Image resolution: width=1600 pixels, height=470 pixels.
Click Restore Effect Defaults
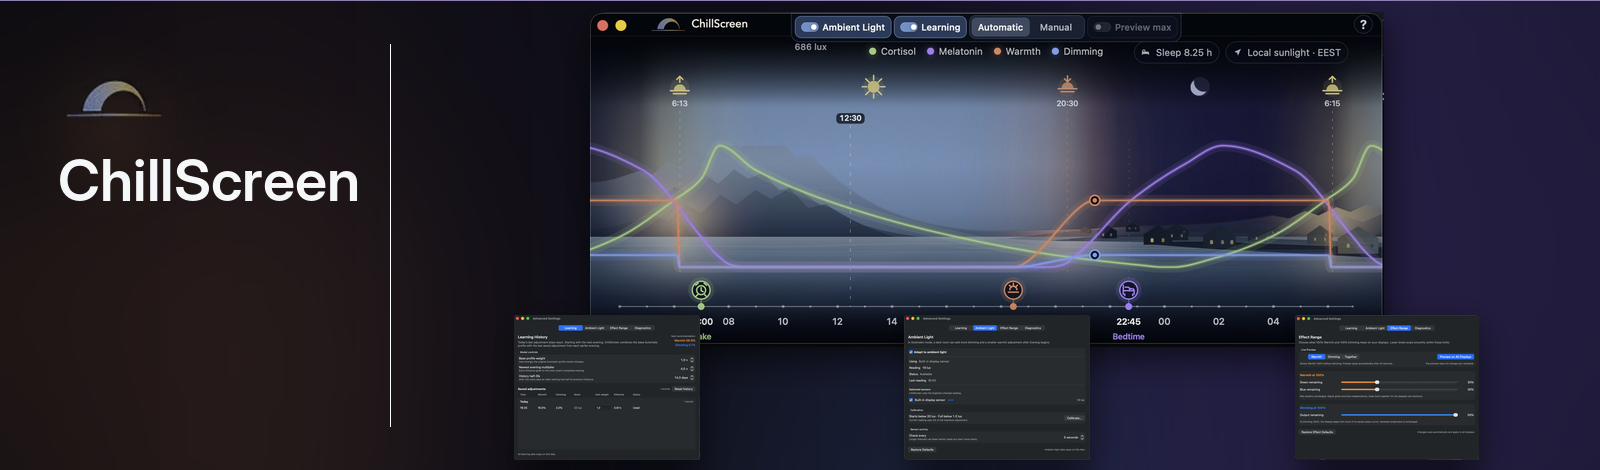[x=1317, y=432]
